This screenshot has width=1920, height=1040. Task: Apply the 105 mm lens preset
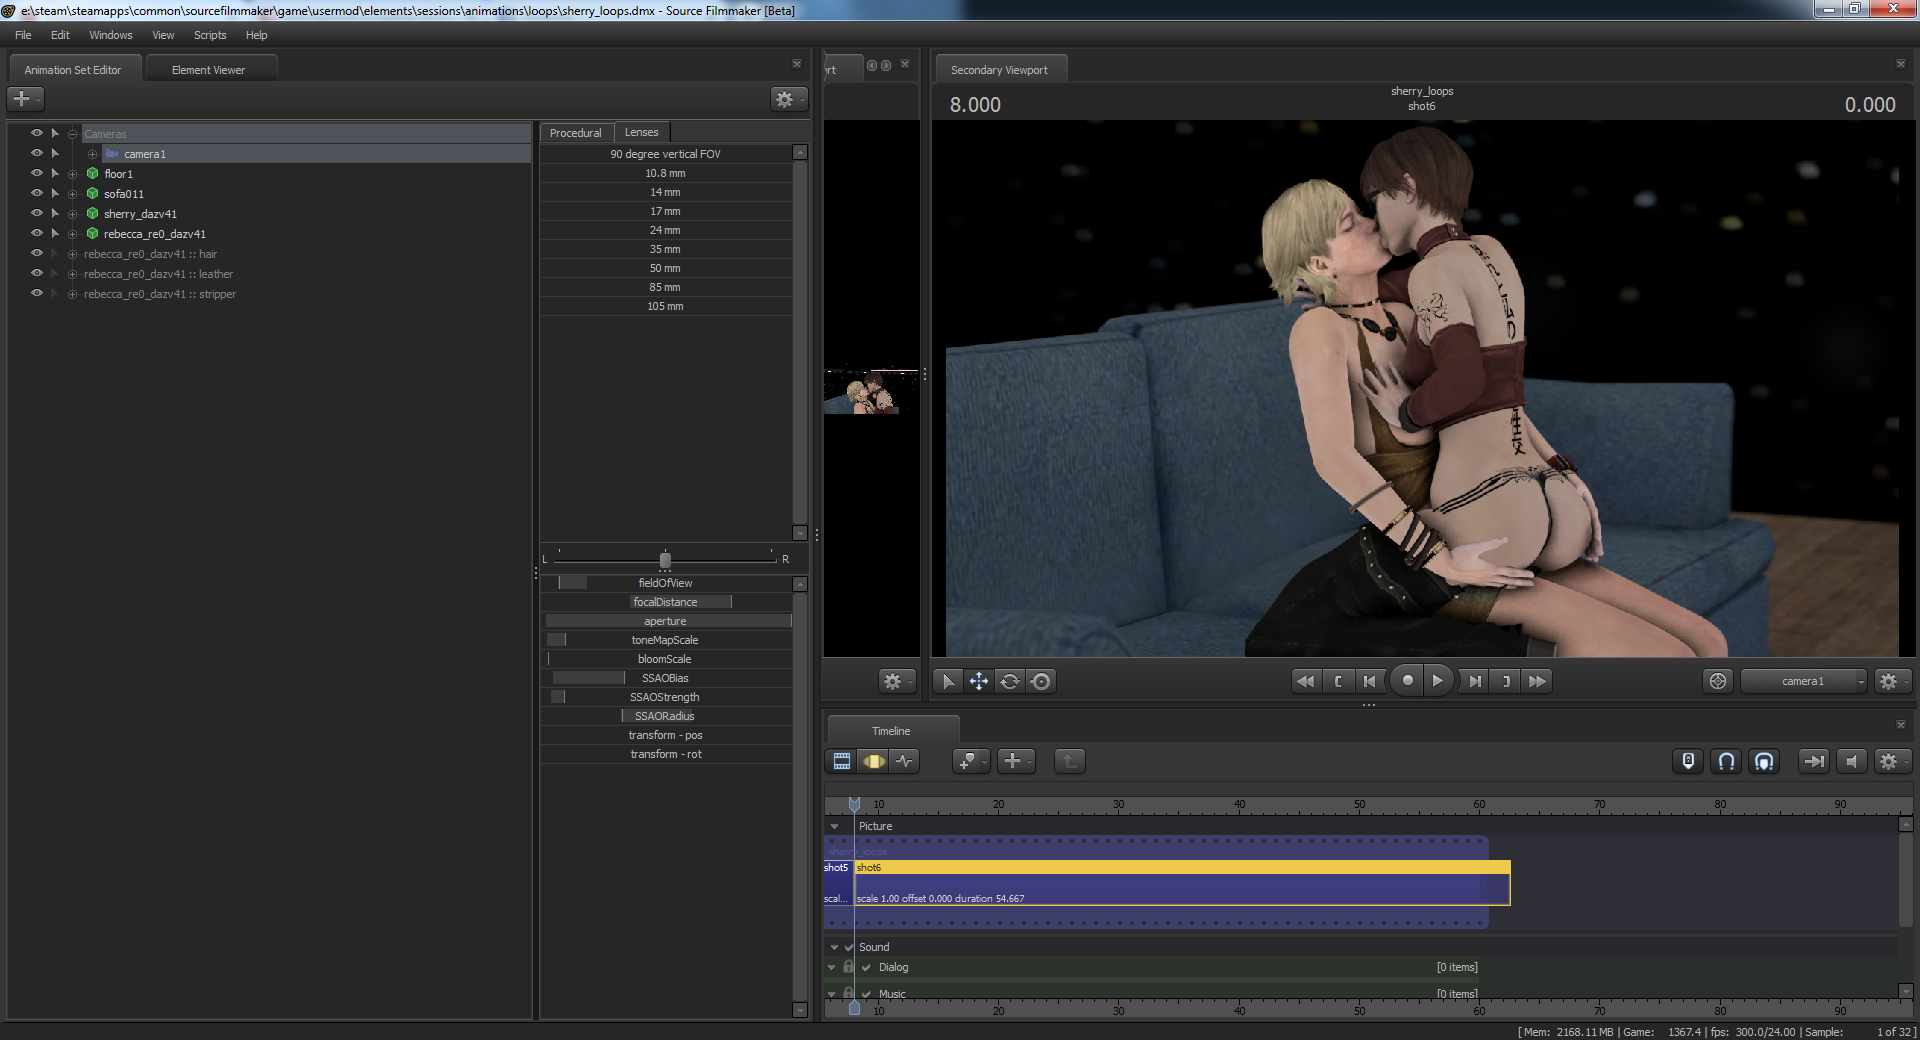665,306
